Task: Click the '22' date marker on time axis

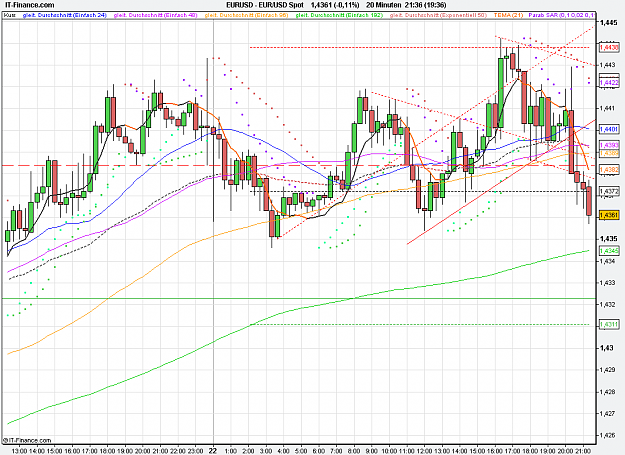Action: (213, 450)
